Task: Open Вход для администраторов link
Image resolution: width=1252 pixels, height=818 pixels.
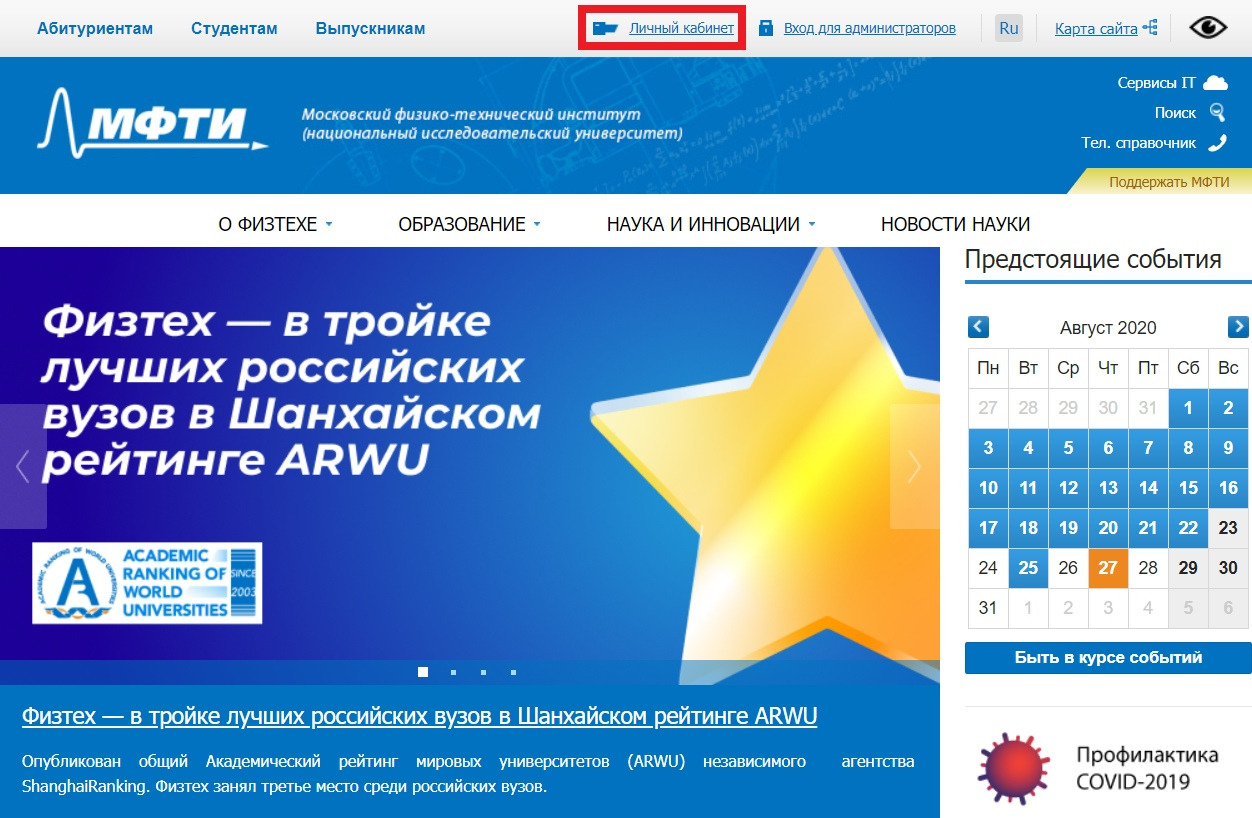Action: pos(869,28)
